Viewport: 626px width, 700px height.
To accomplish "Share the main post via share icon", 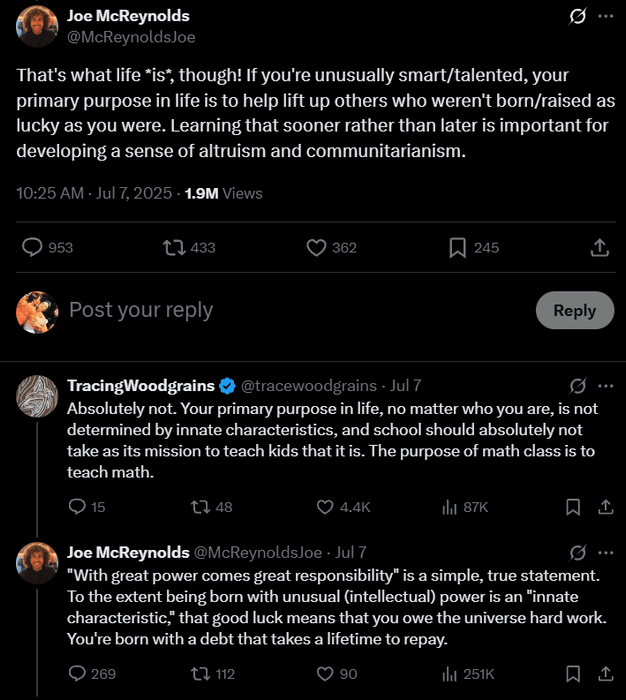I will pyautogui.click(x=600, y=247).
